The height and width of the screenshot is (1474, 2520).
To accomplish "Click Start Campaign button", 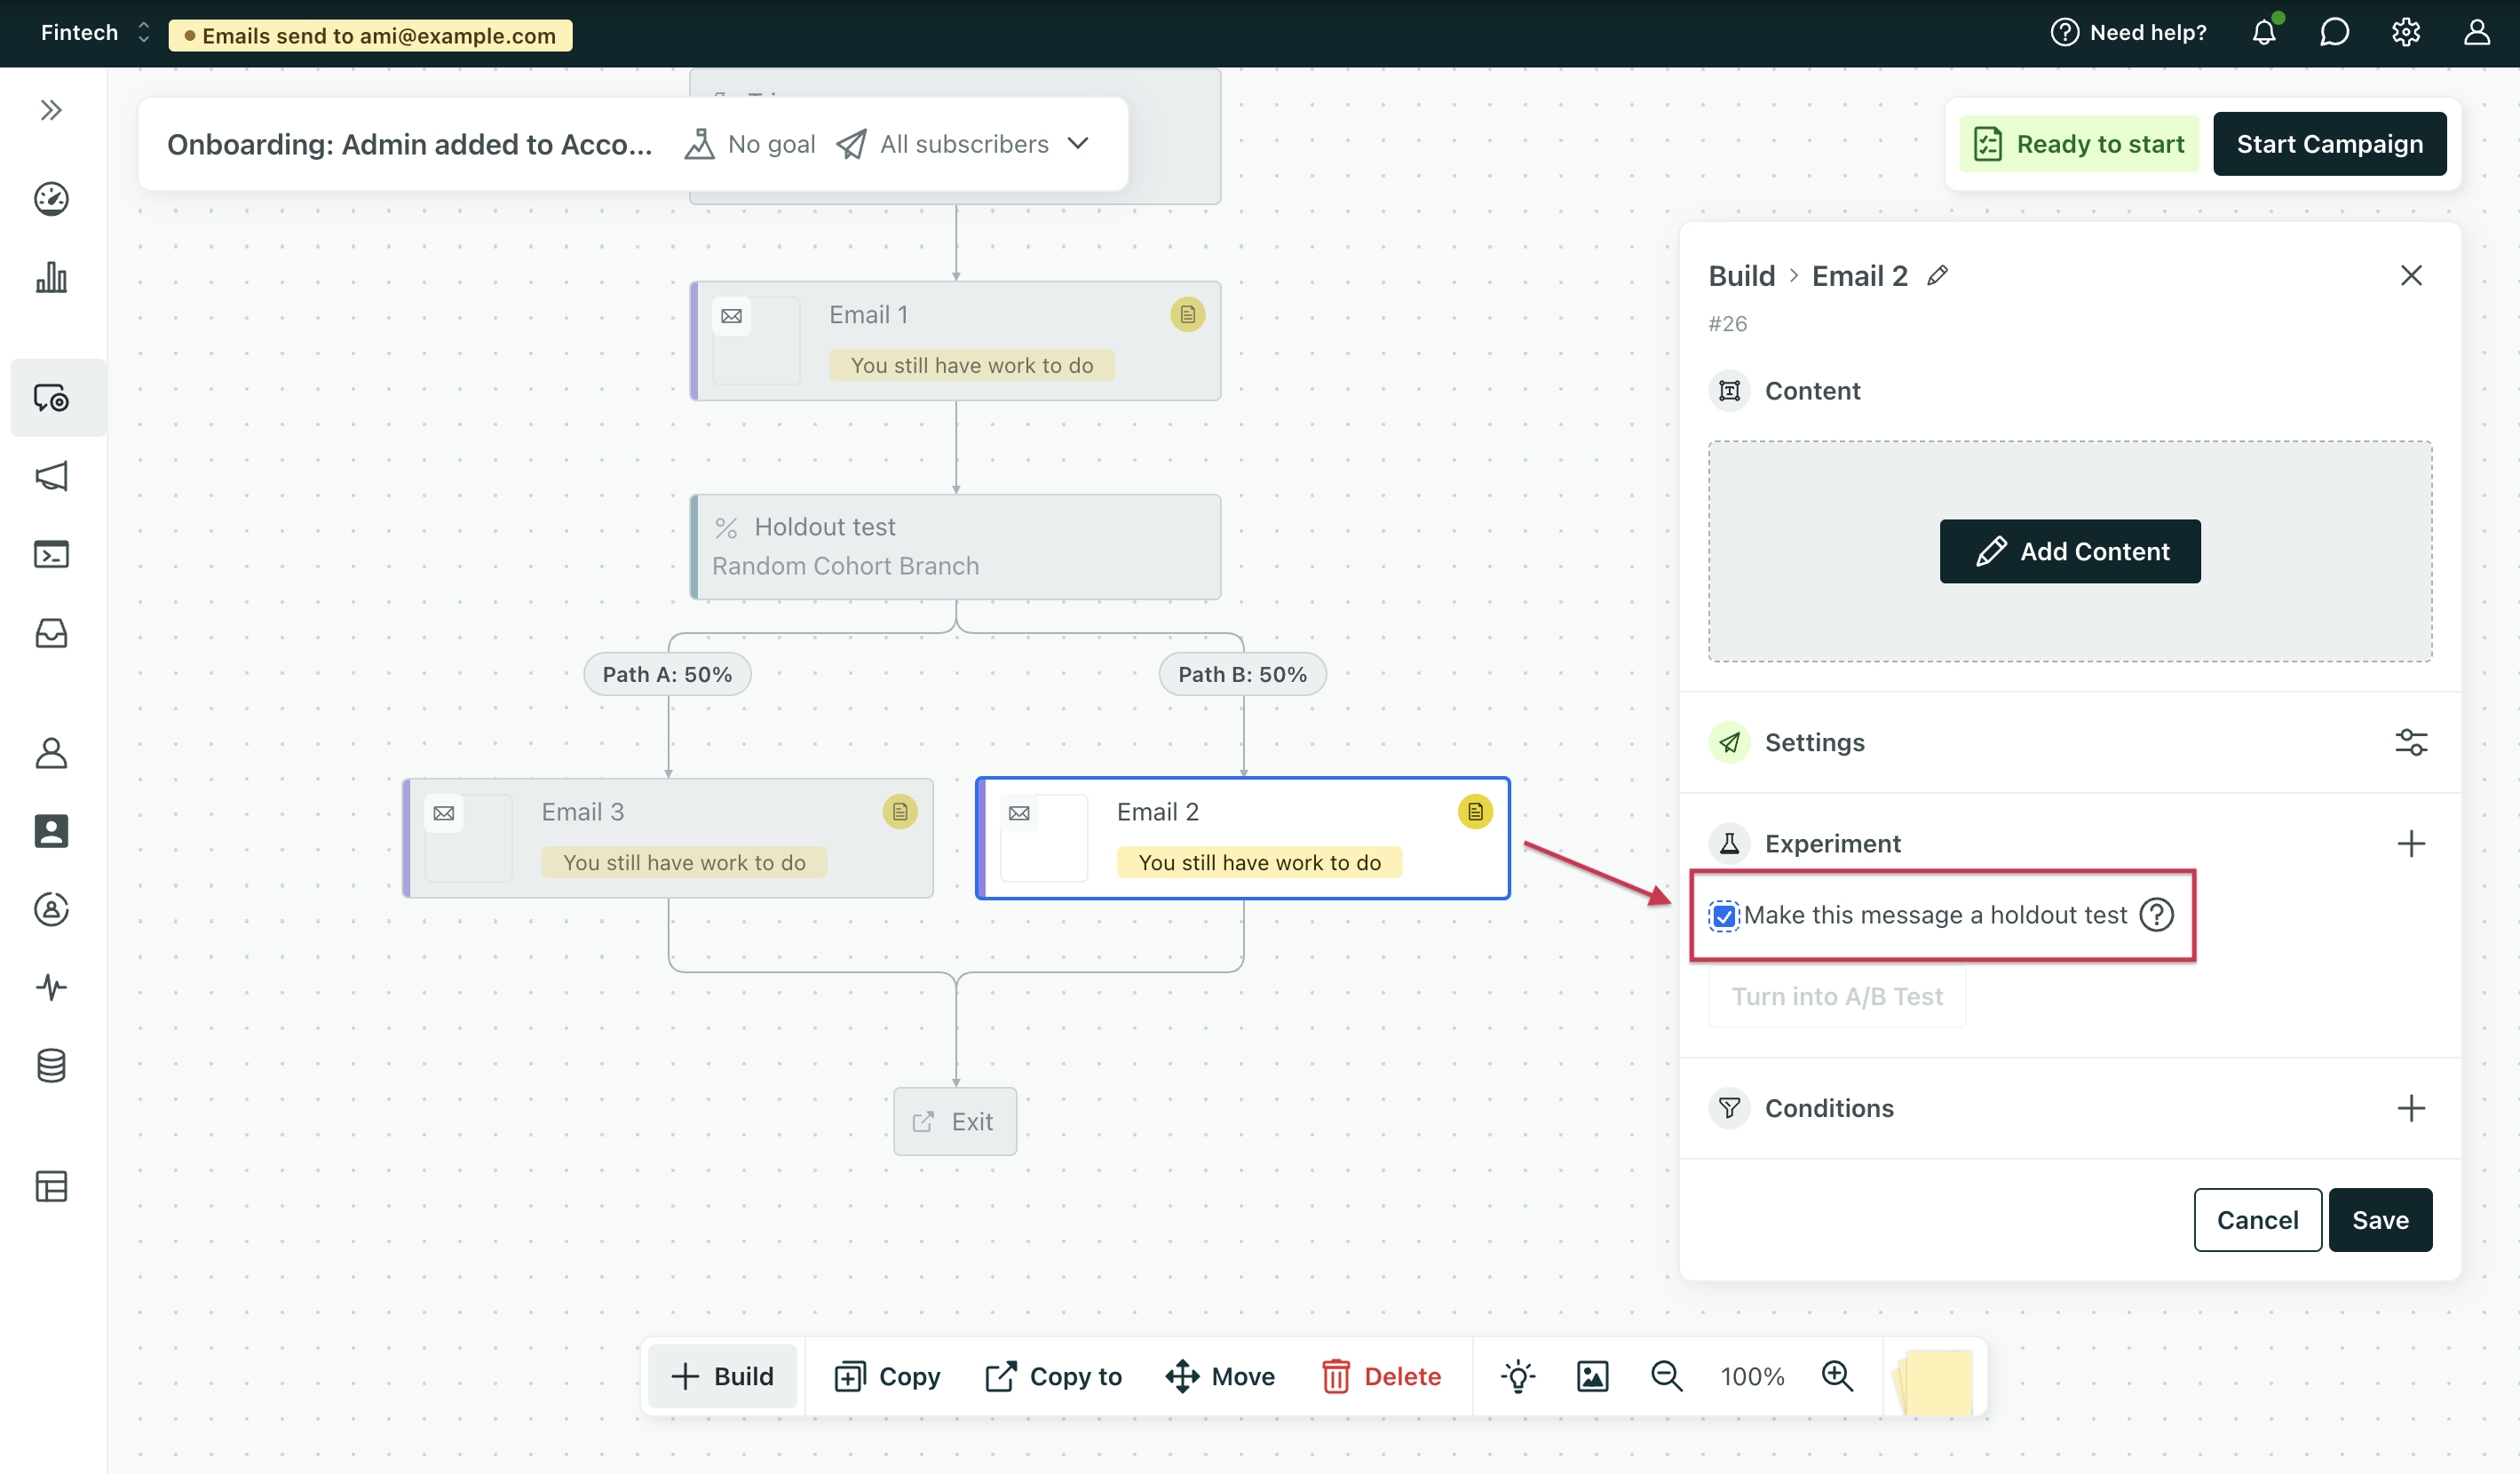I will (2330, 144).
